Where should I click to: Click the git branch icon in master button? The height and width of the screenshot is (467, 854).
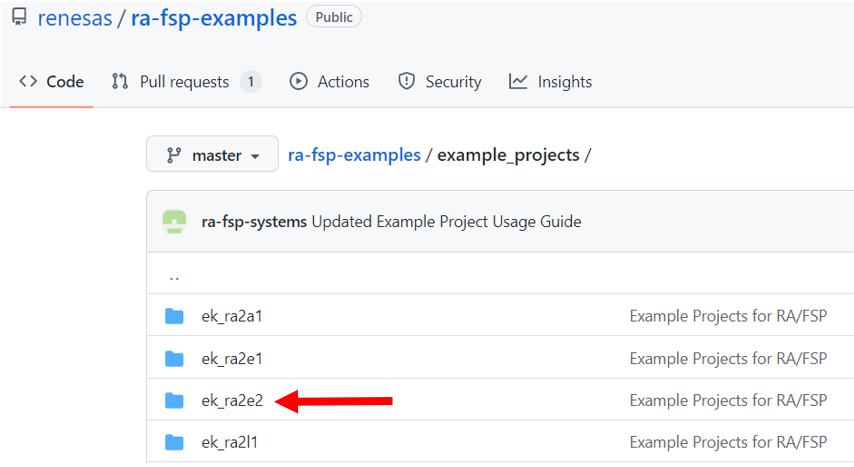click(x=174, y=155)
